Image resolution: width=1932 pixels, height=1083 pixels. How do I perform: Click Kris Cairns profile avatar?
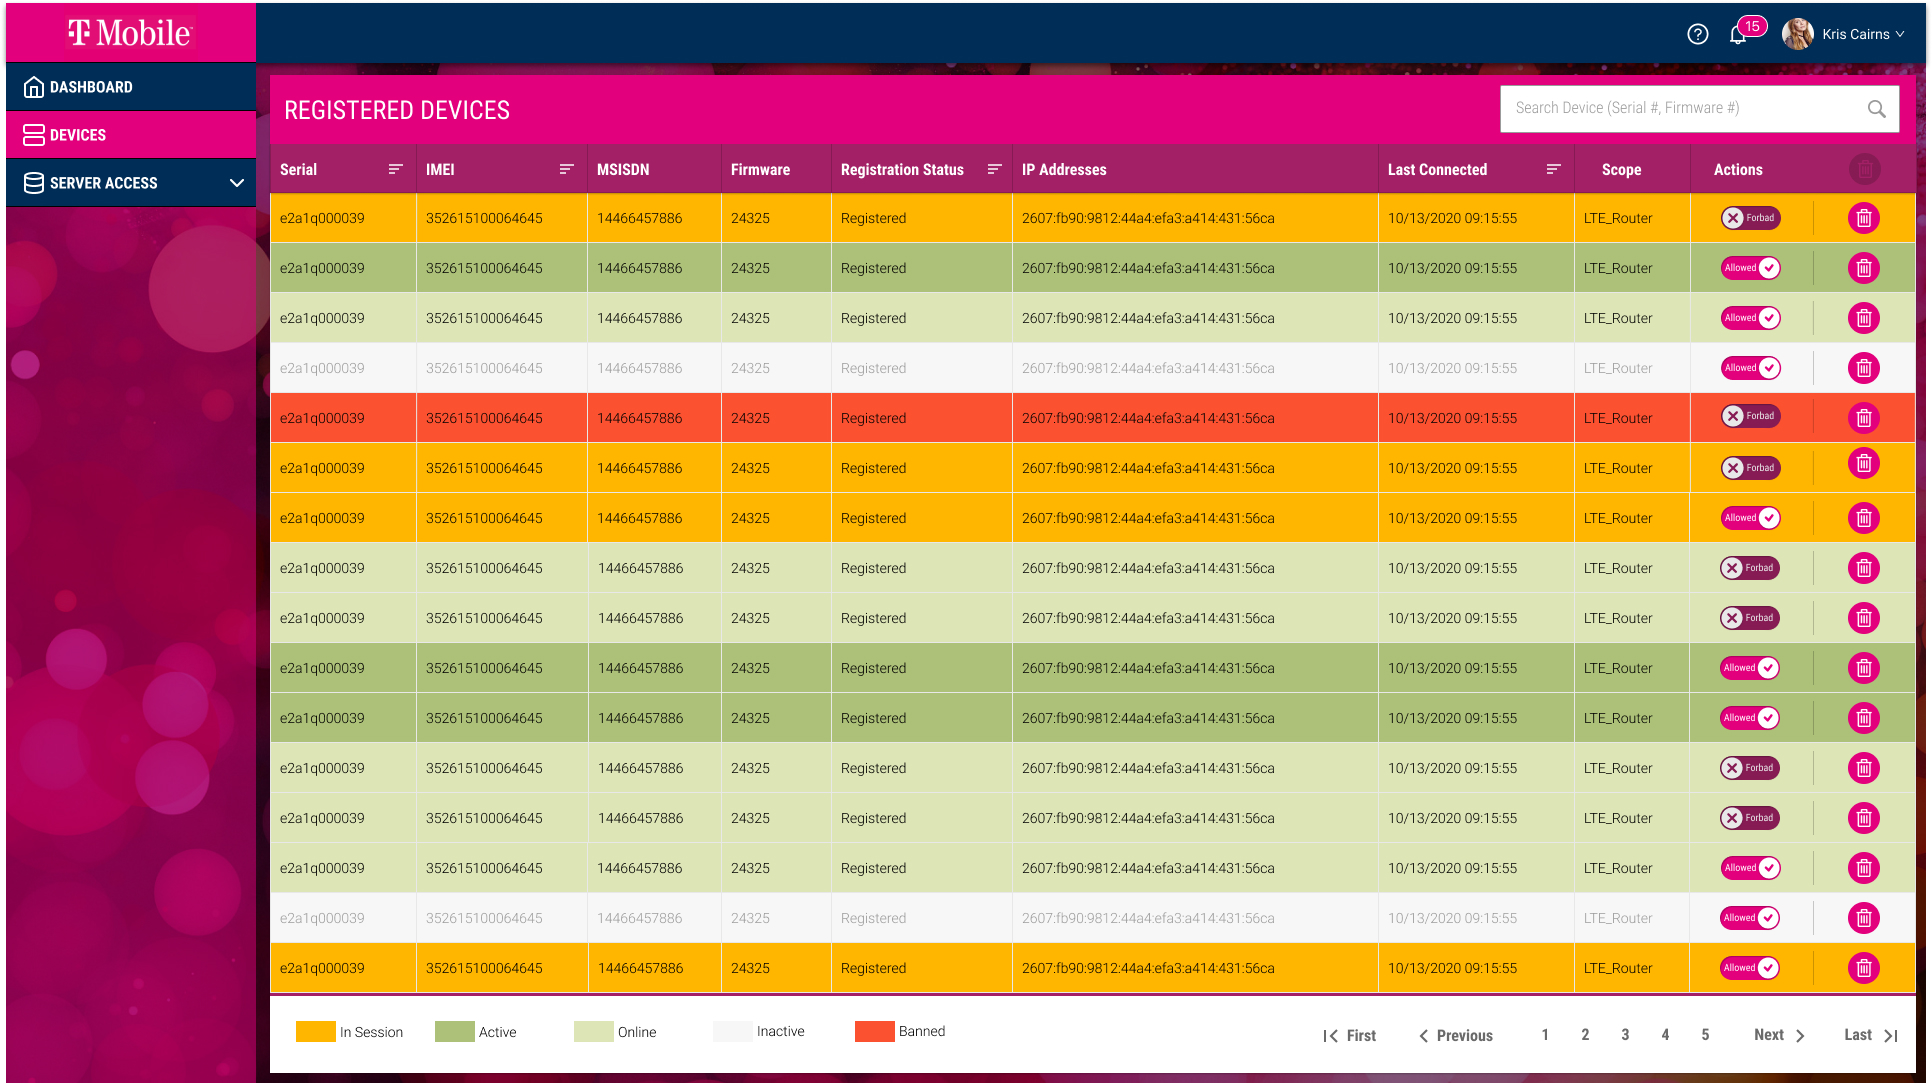[1797, 34]
